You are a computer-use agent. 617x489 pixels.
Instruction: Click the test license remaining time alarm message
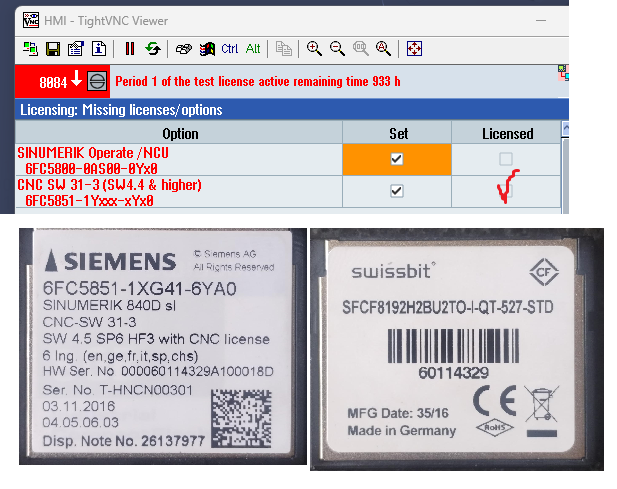point(258,81)
